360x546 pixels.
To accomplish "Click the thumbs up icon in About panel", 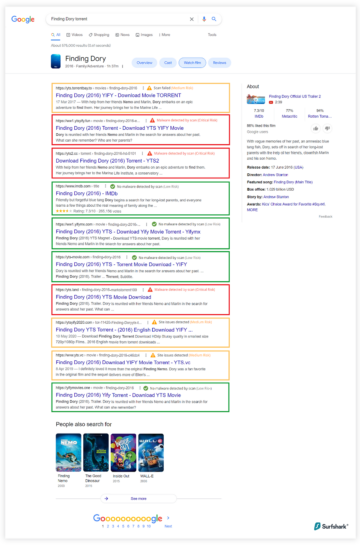I will click(x=316, y=128).
